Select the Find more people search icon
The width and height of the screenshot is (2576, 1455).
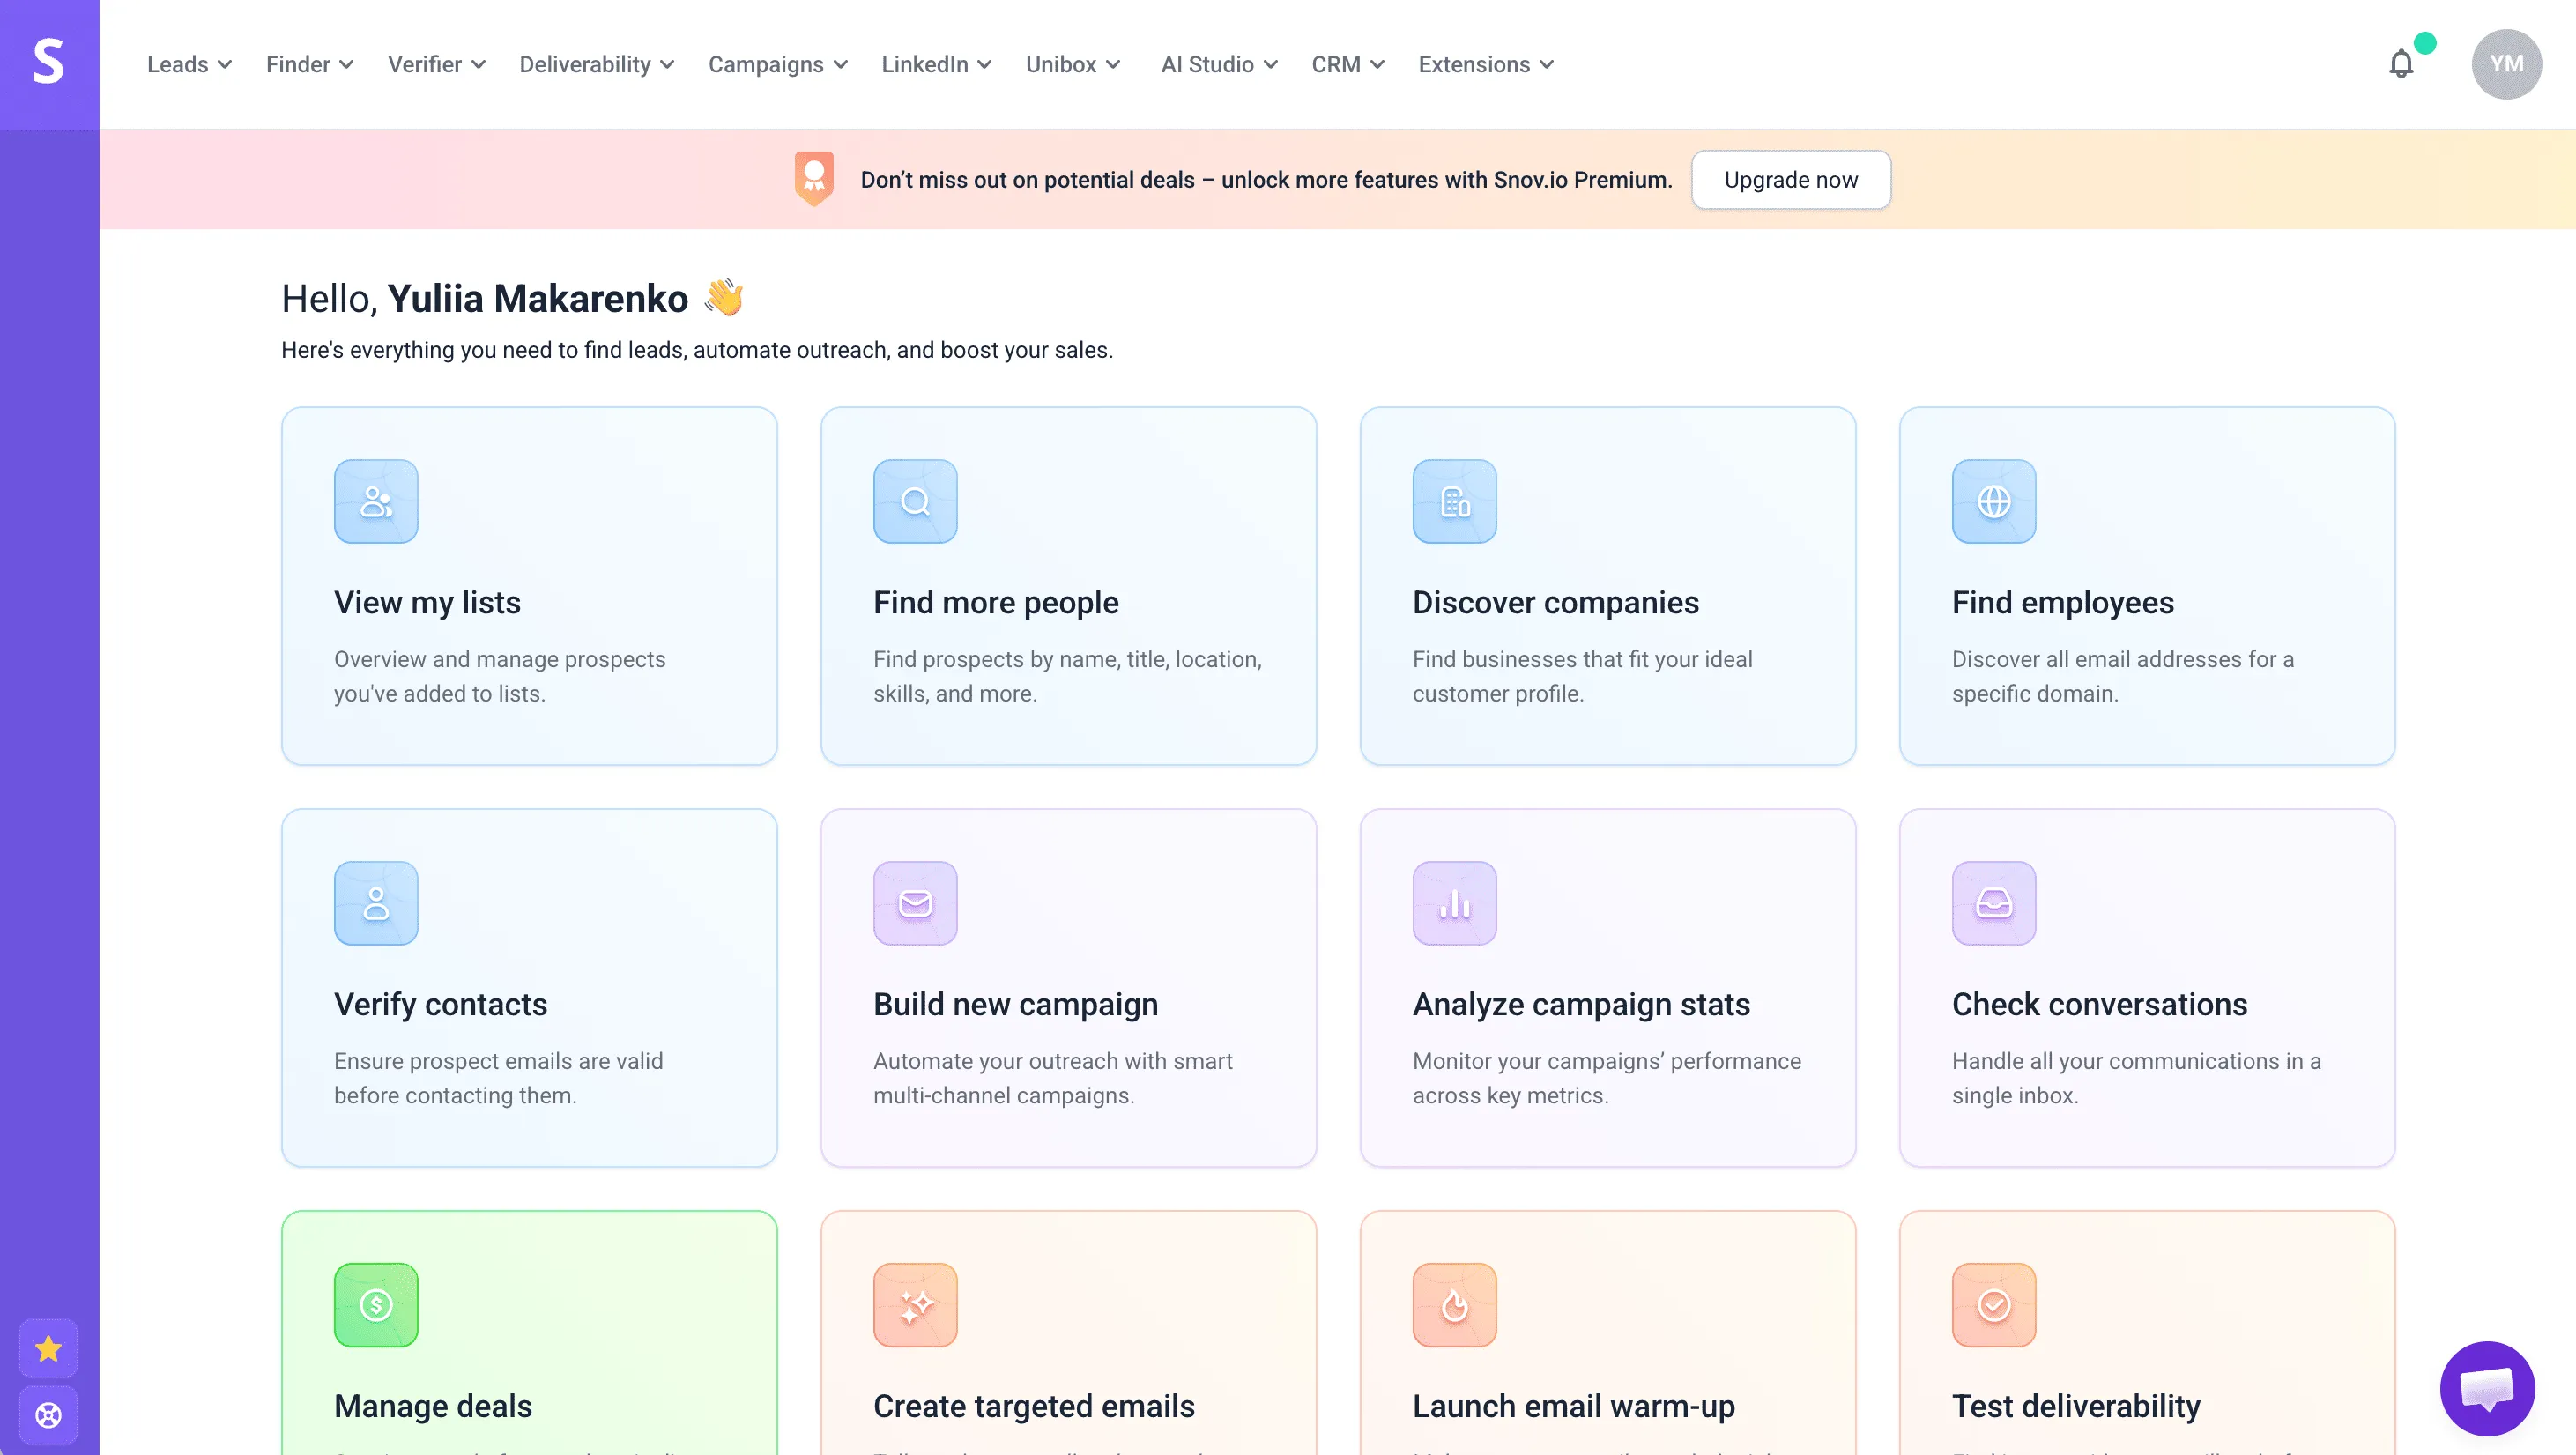pyautogui.click(x=914, y=501)
